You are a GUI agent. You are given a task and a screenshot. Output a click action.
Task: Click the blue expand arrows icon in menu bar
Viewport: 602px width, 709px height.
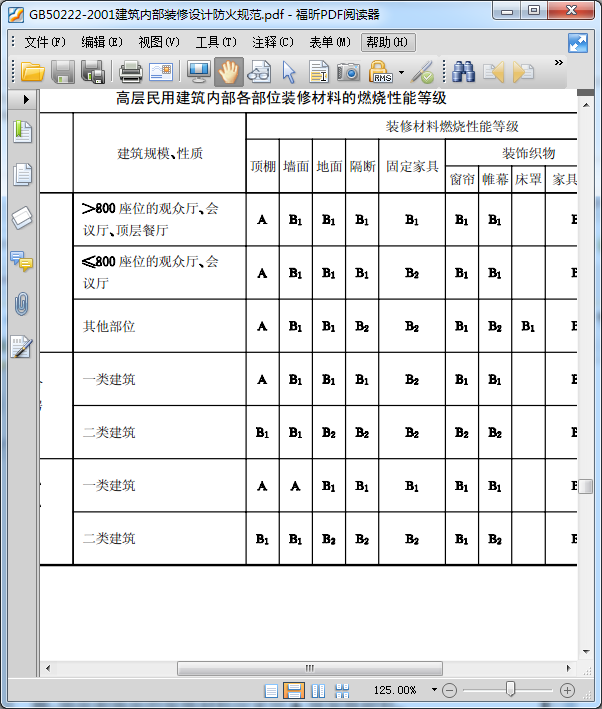(578, 43)
